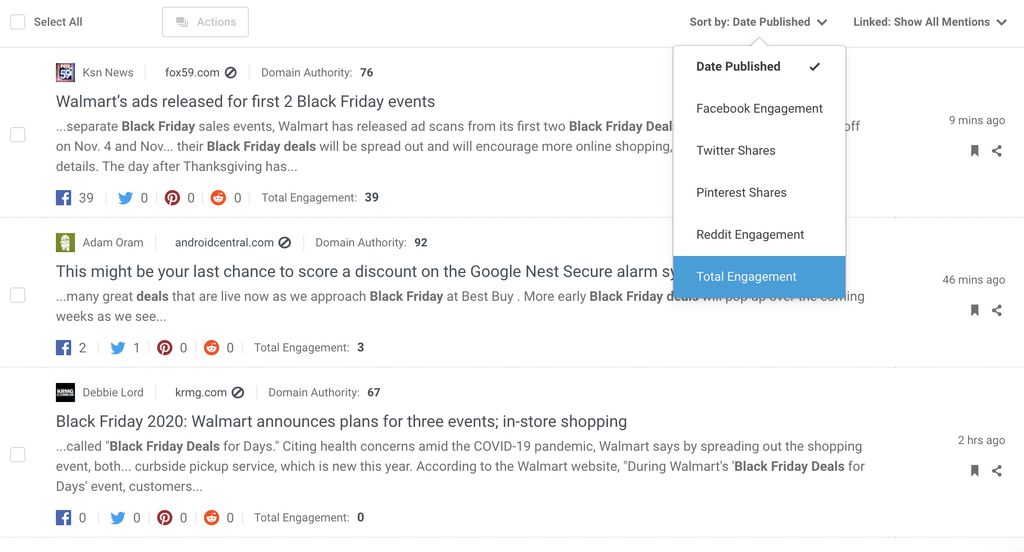Screen dimensions: 1024x552
Task: Share the Black Friday 2020 article
Action: tap(997, 471)
